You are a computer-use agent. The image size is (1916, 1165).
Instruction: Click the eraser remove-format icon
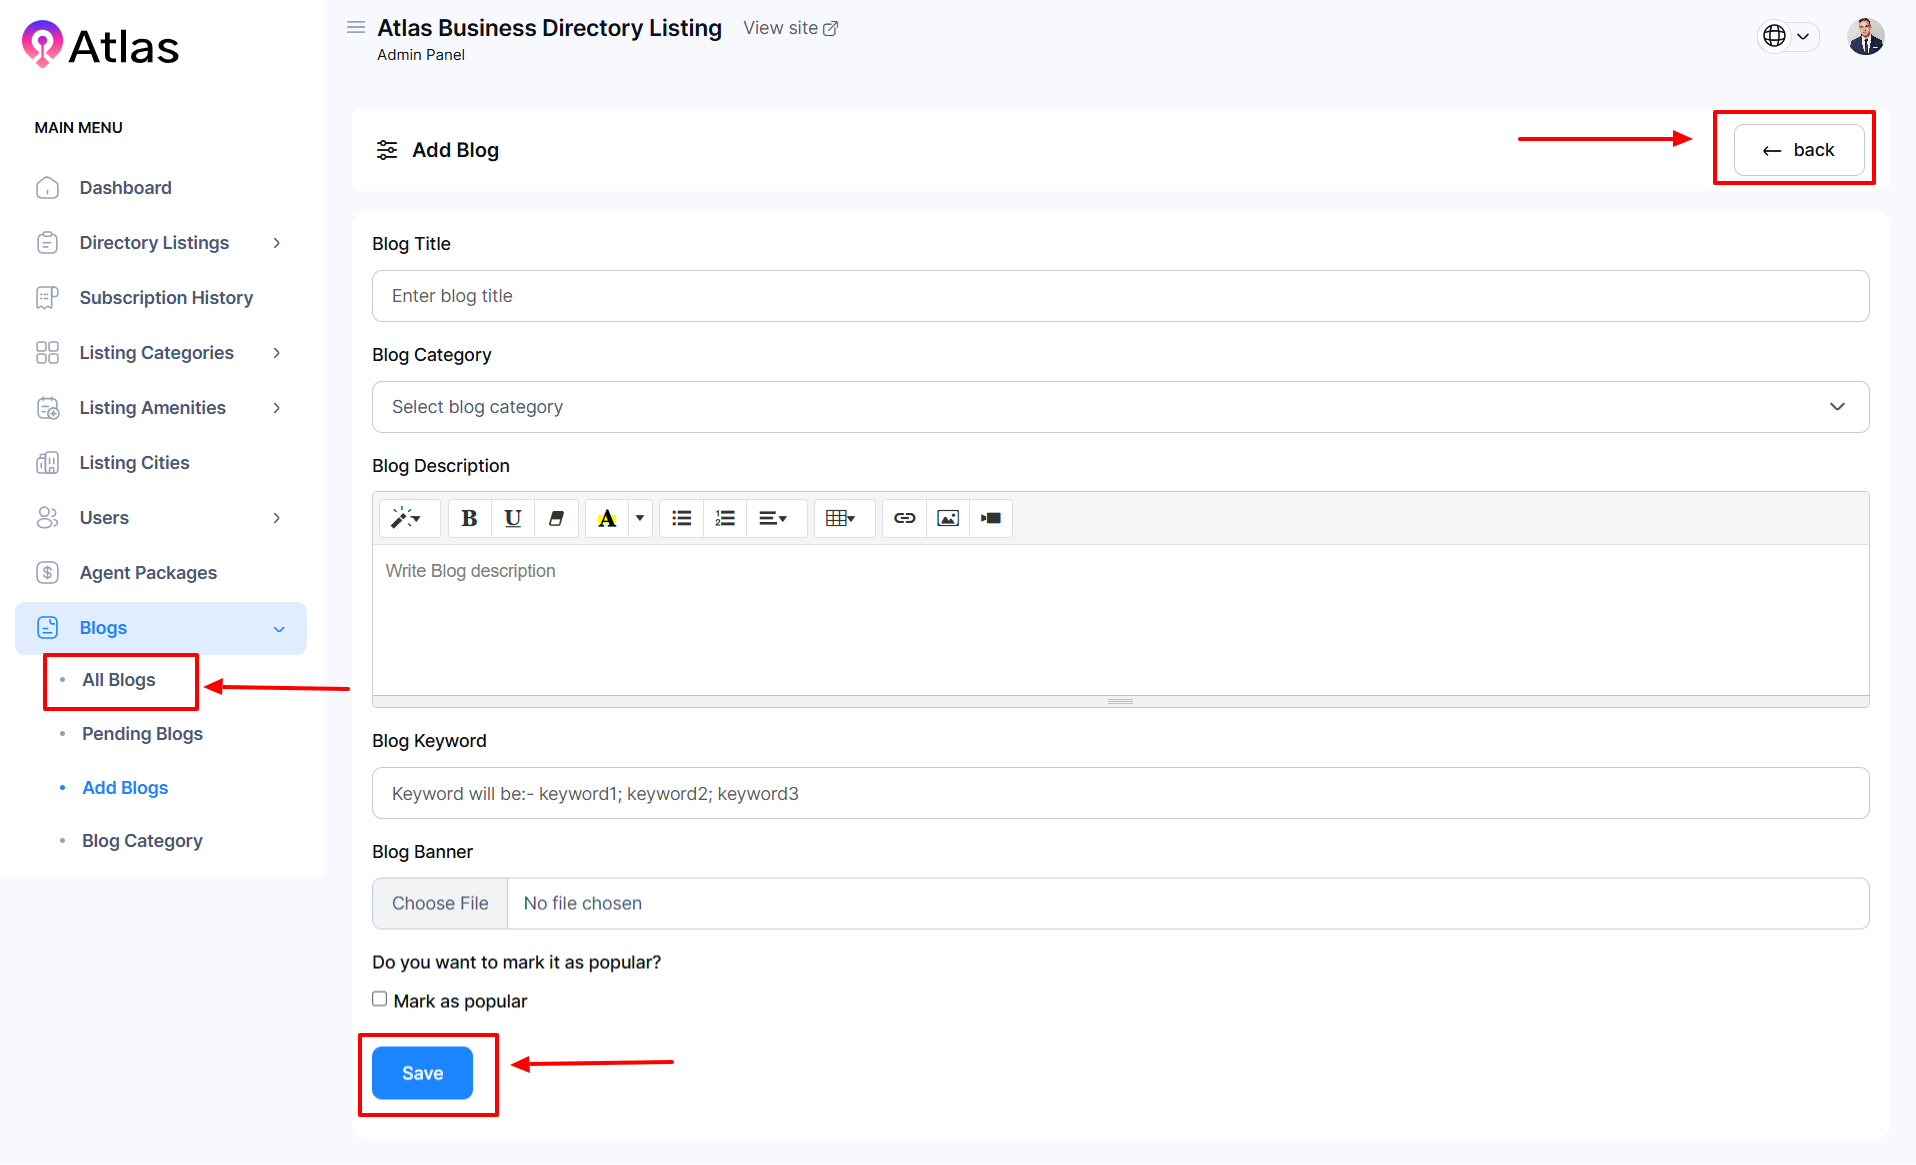click(556, 518)
